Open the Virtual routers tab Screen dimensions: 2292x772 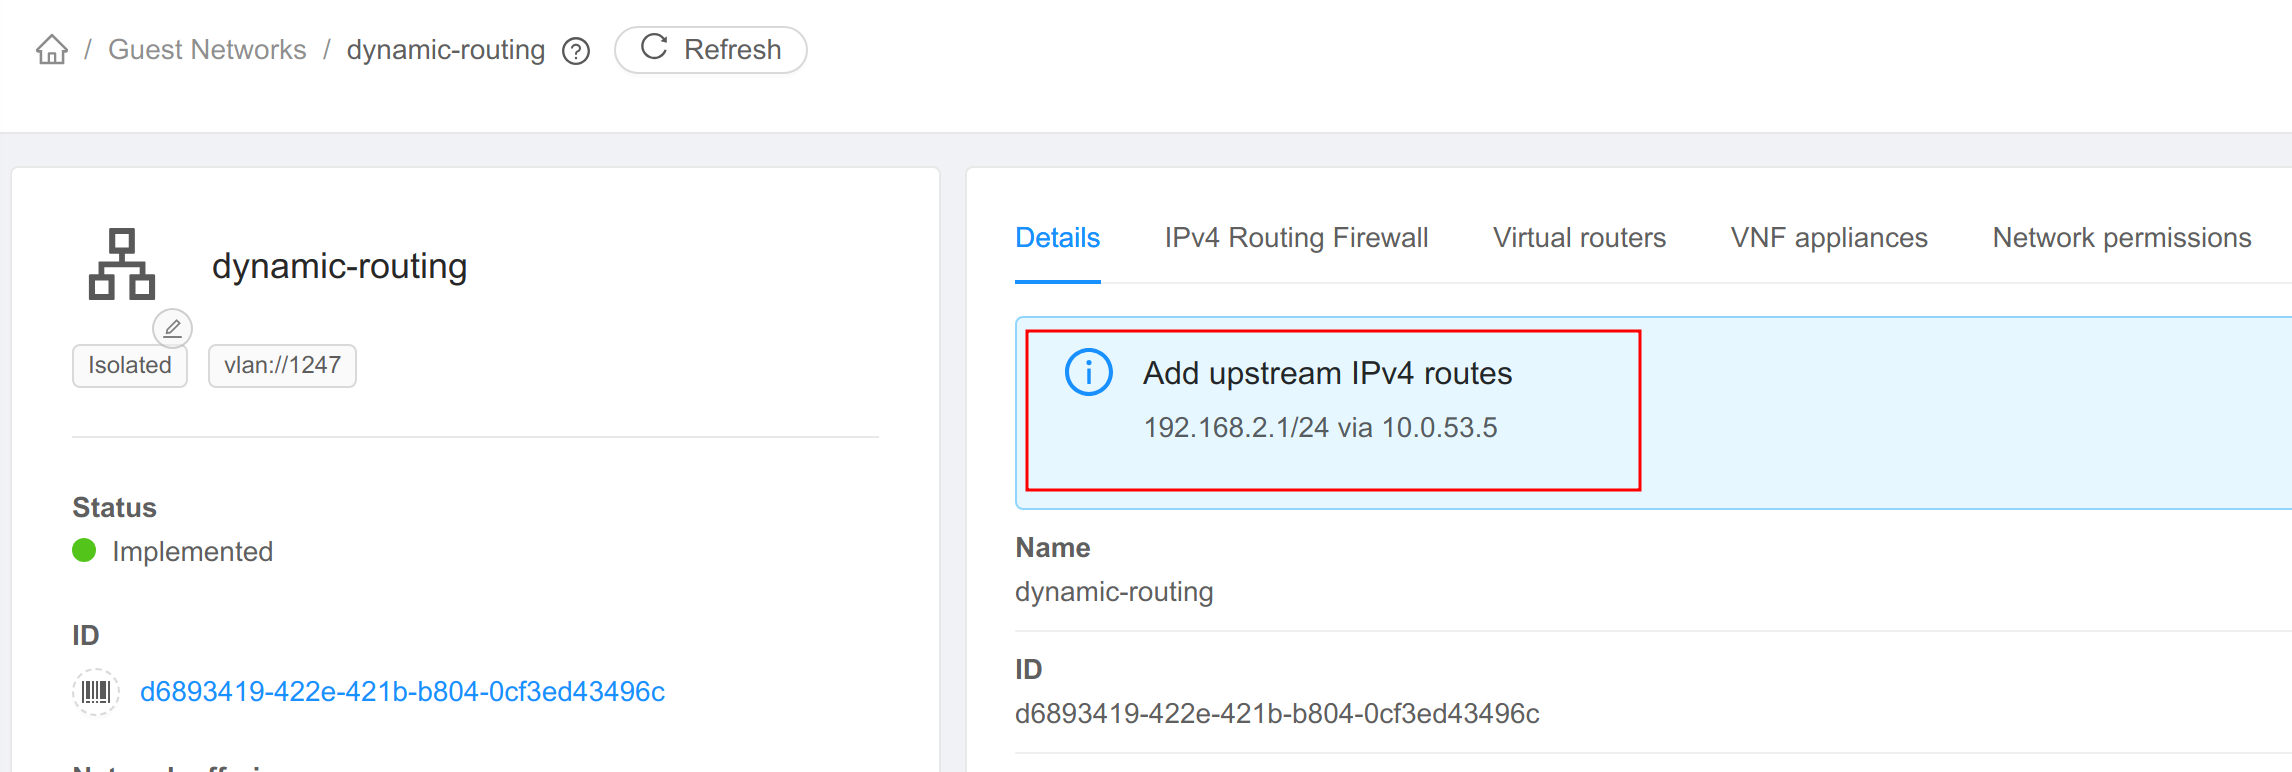[x=1578, y=238]
